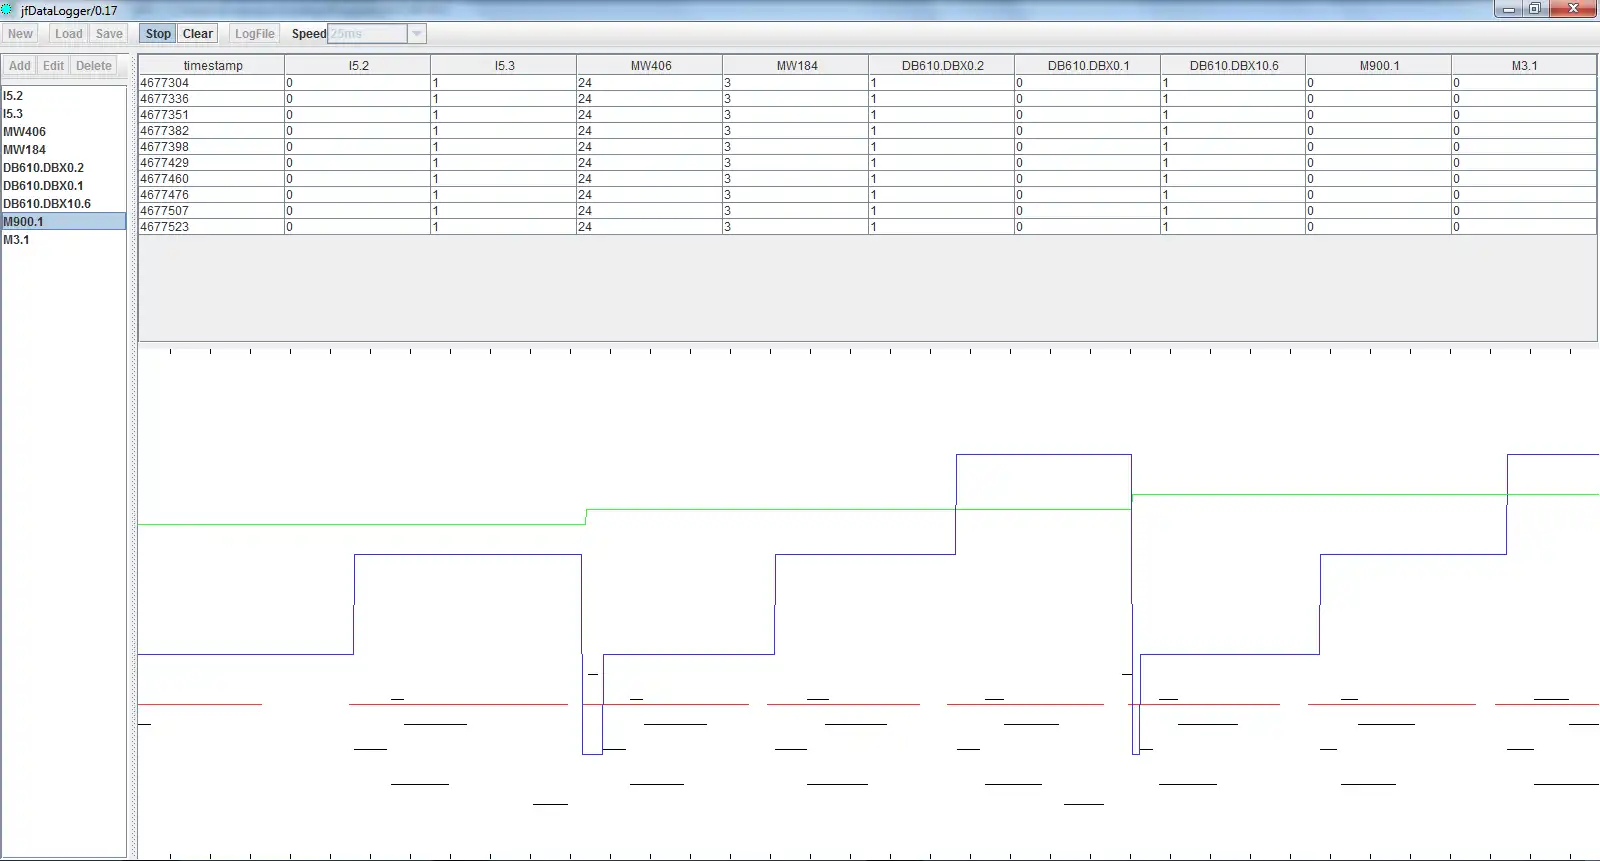Viewport: 1600px width, 861px height.
Task: Click the Save button
Action: 109,34
